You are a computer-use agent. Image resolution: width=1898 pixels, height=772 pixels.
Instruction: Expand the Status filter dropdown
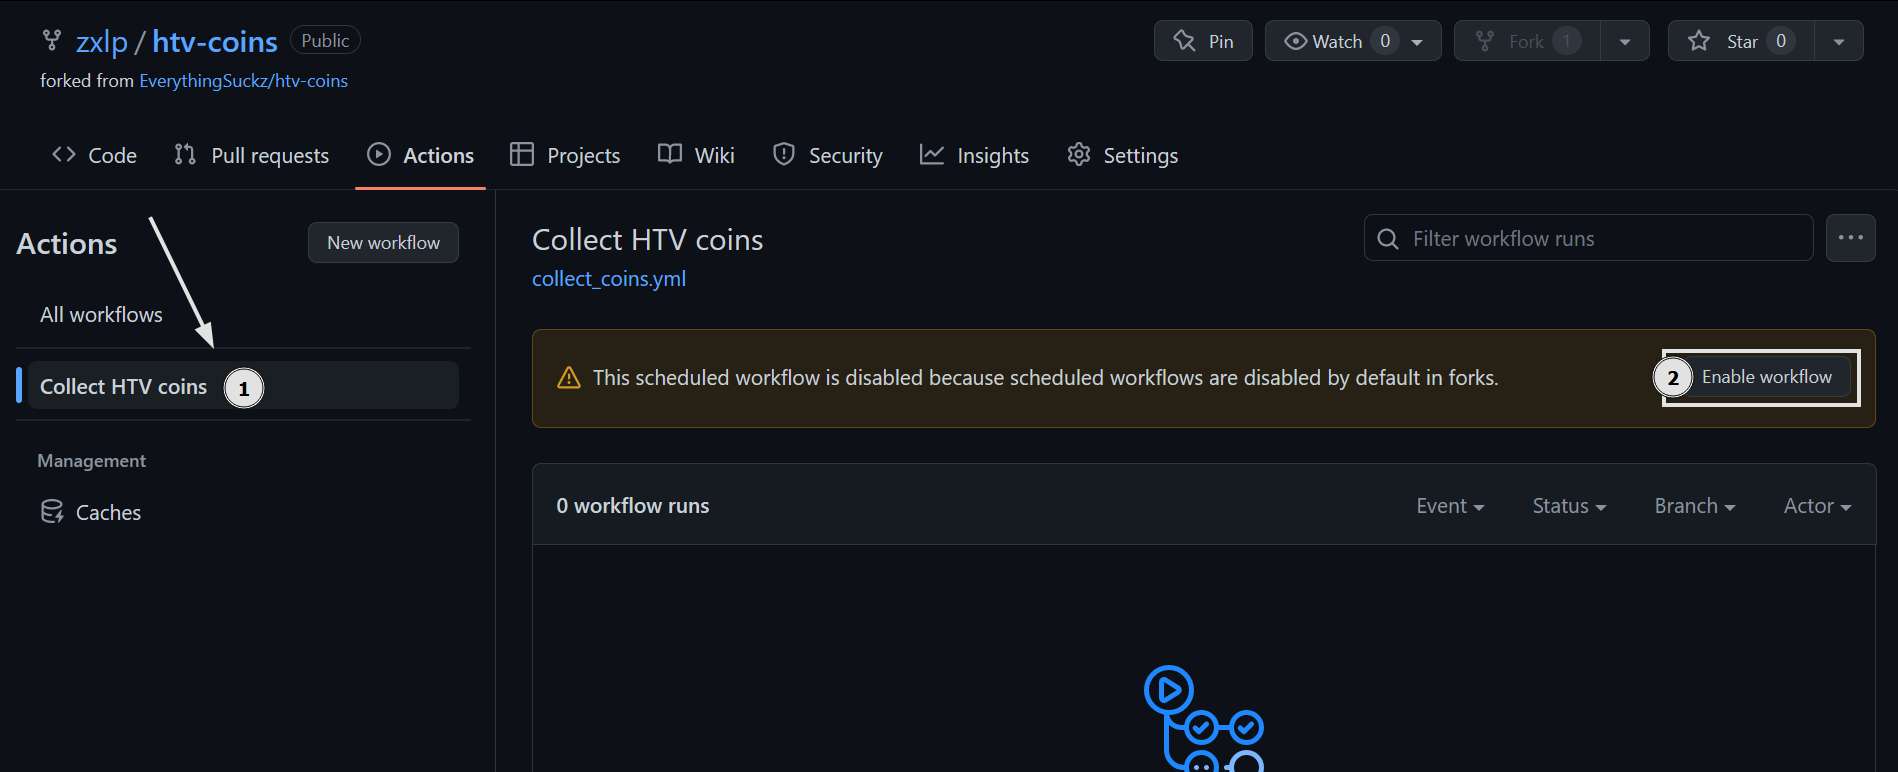1569,506
